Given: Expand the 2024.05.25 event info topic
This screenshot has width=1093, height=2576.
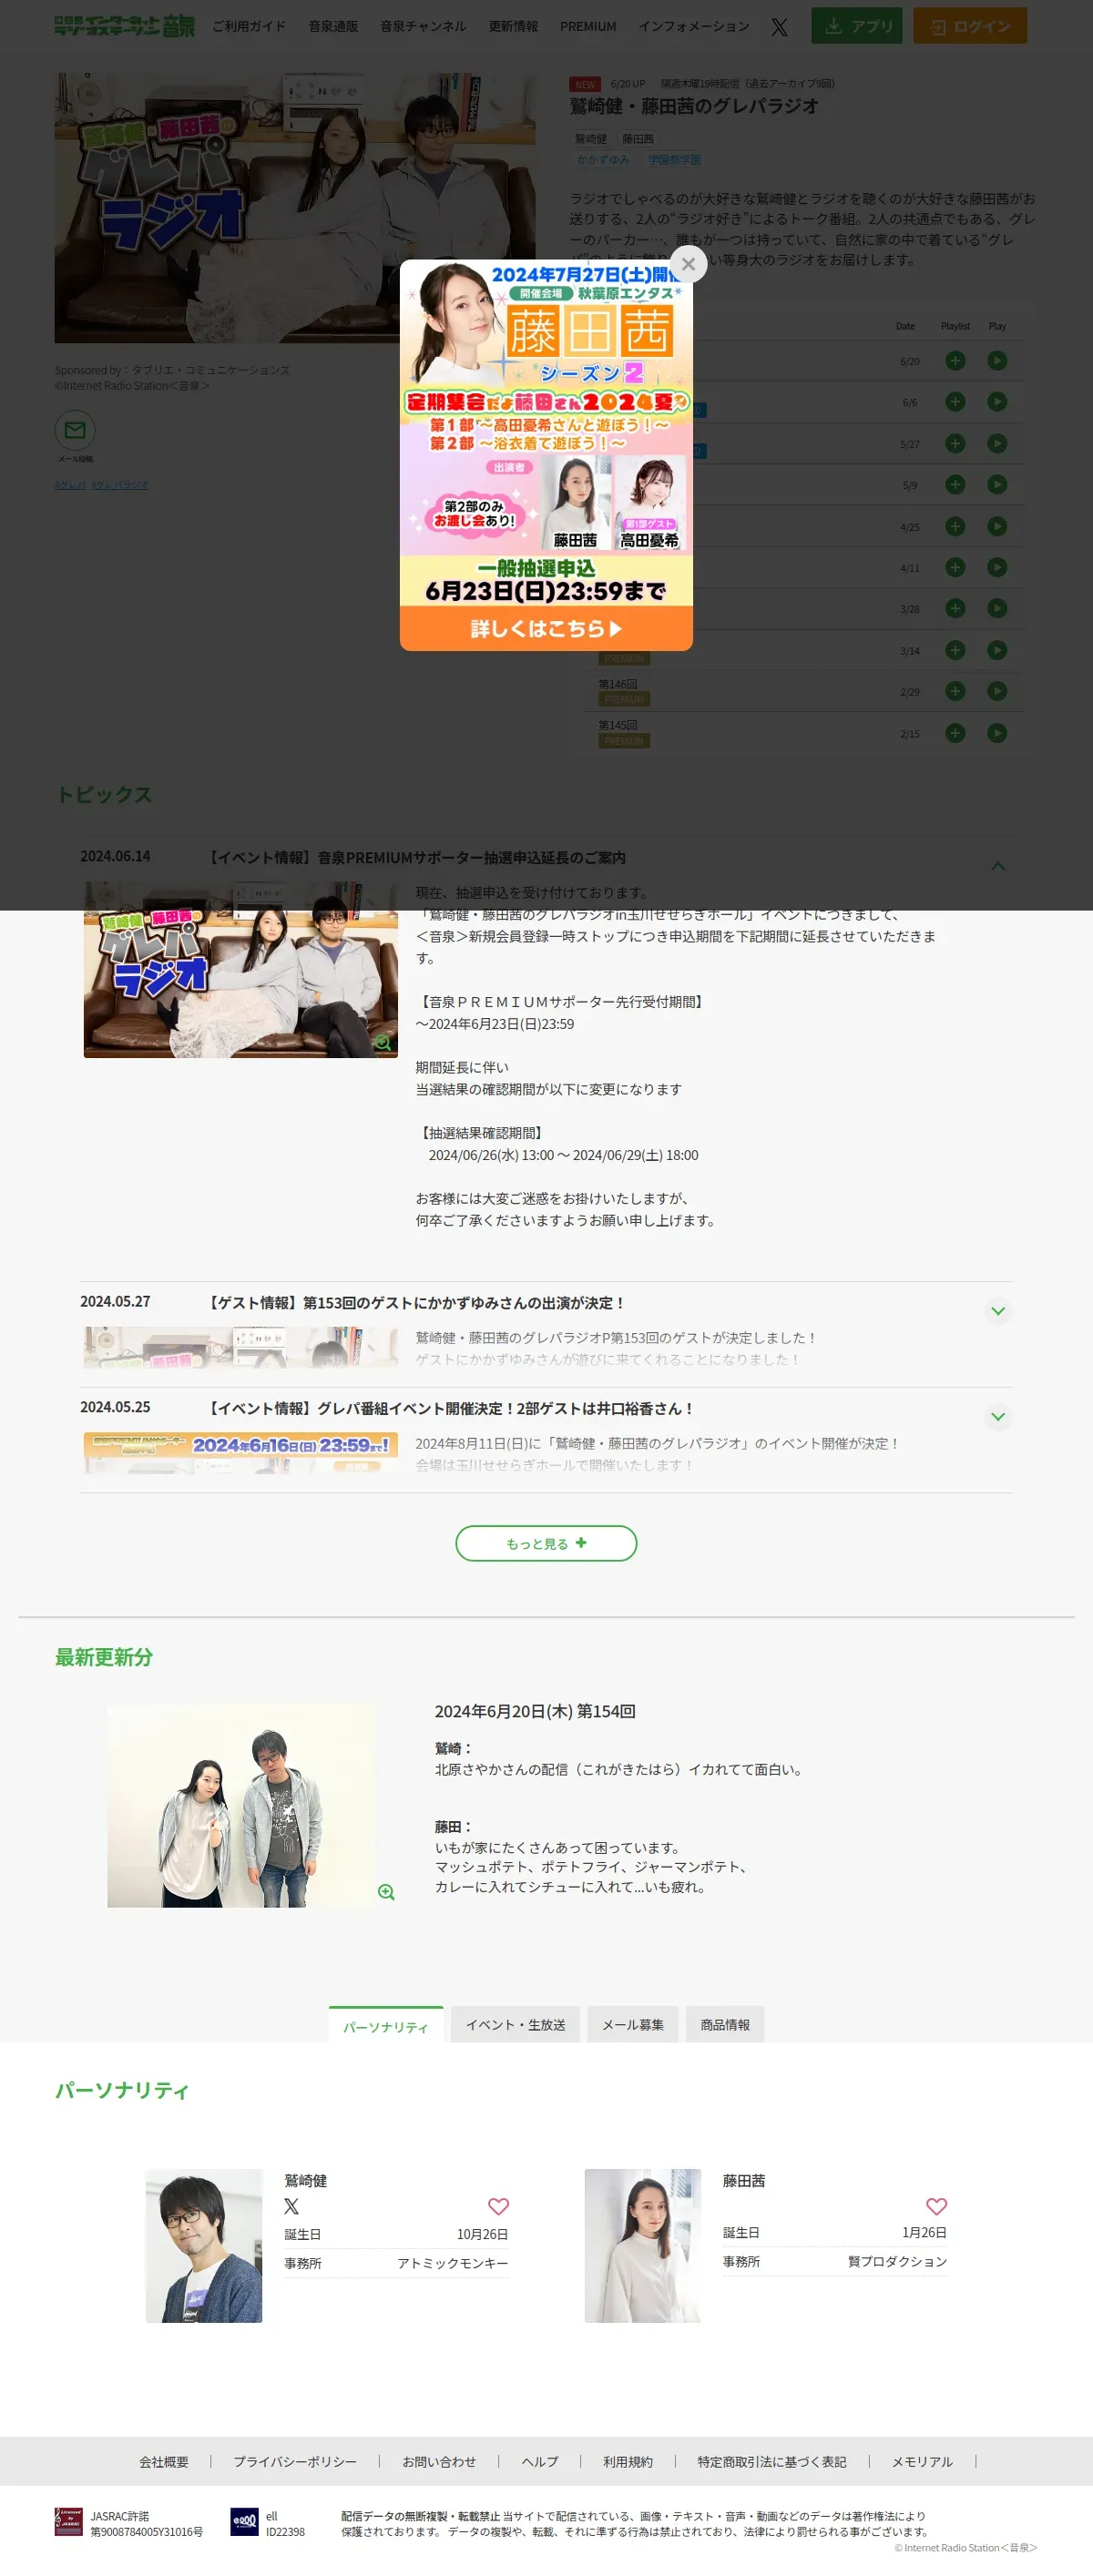Looking at the screenshot, I should tap(997, 1416).
